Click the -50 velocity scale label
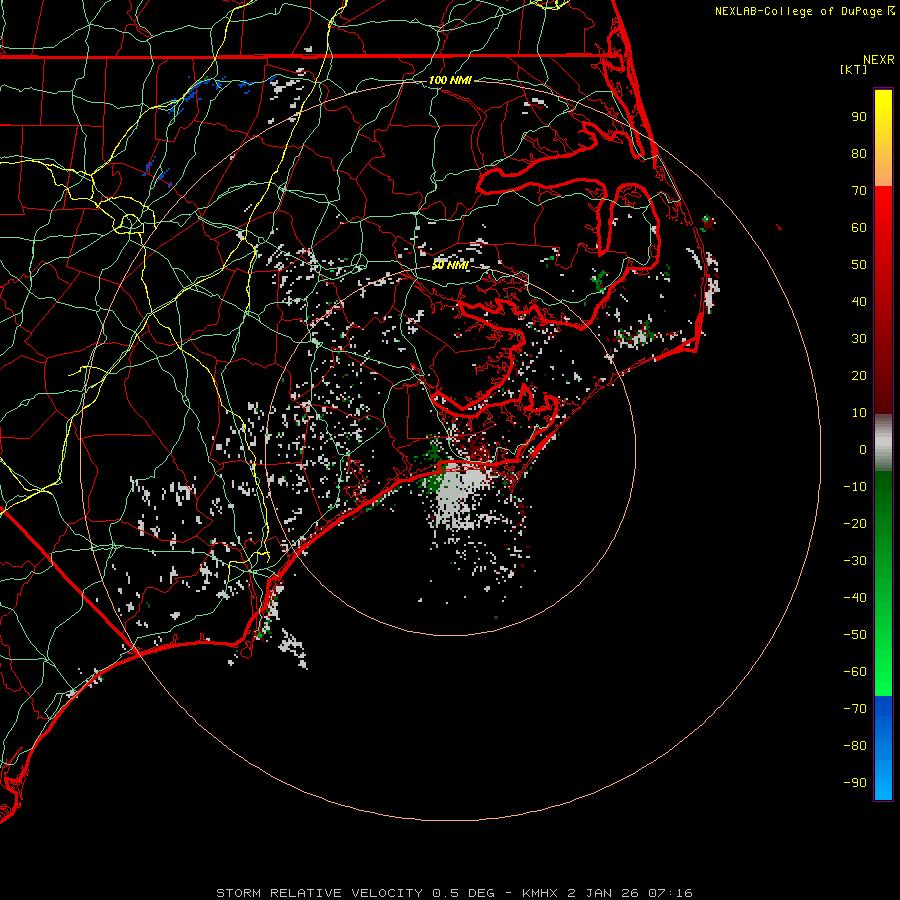 [x=855, y=635]
